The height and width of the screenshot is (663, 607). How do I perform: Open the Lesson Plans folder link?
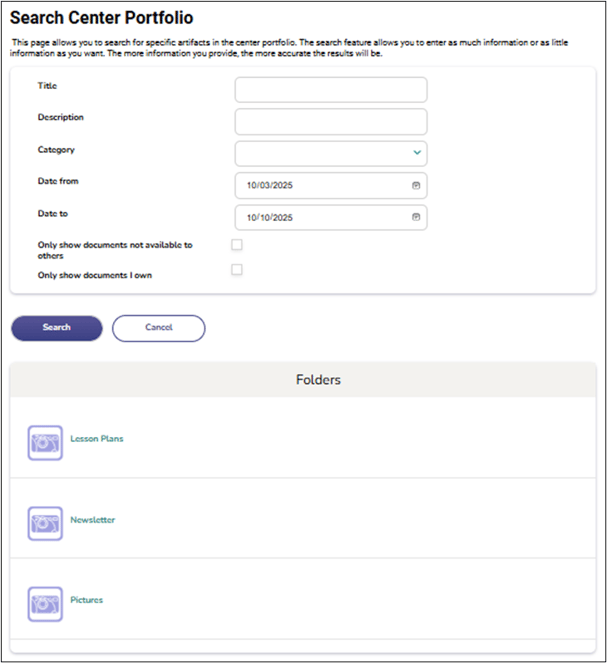pyautogui.click(x=97, y=439)
